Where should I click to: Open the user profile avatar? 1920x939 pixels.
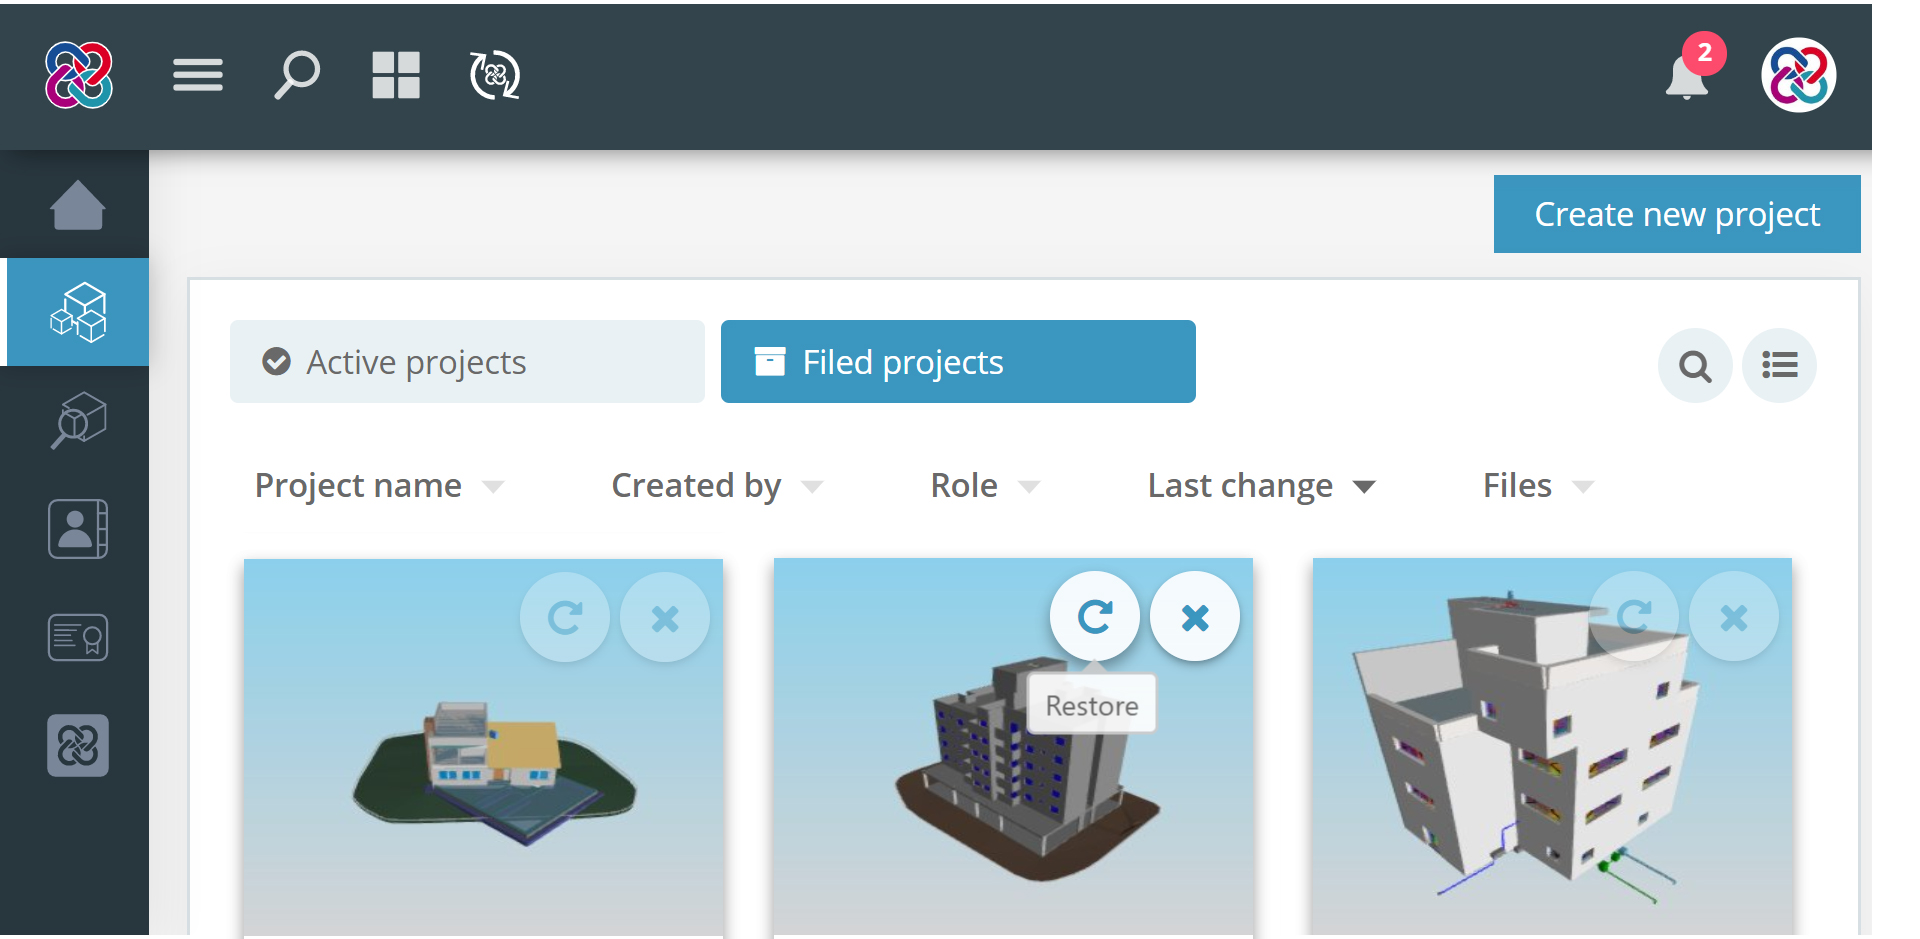(1797, 76)
